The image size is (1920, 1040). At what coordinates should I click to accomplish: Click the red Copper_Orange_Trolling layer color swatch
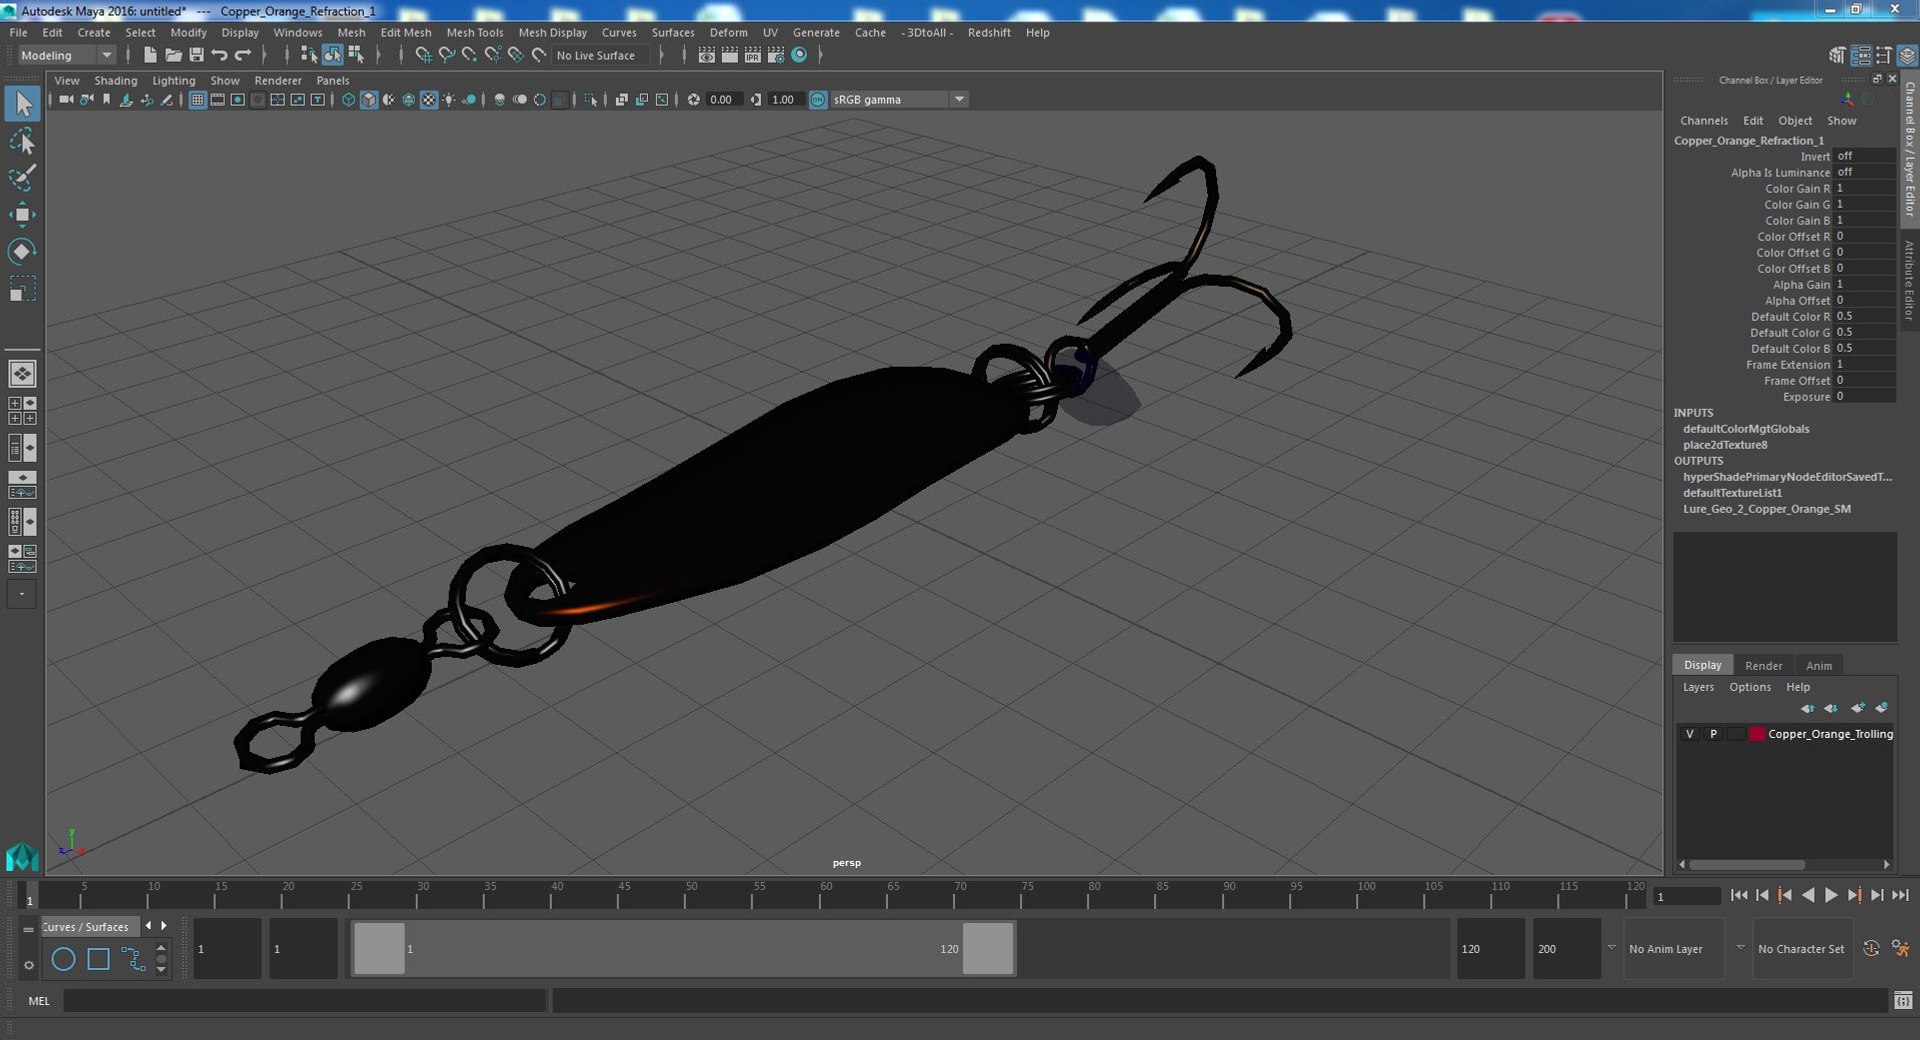(1757, 734)
